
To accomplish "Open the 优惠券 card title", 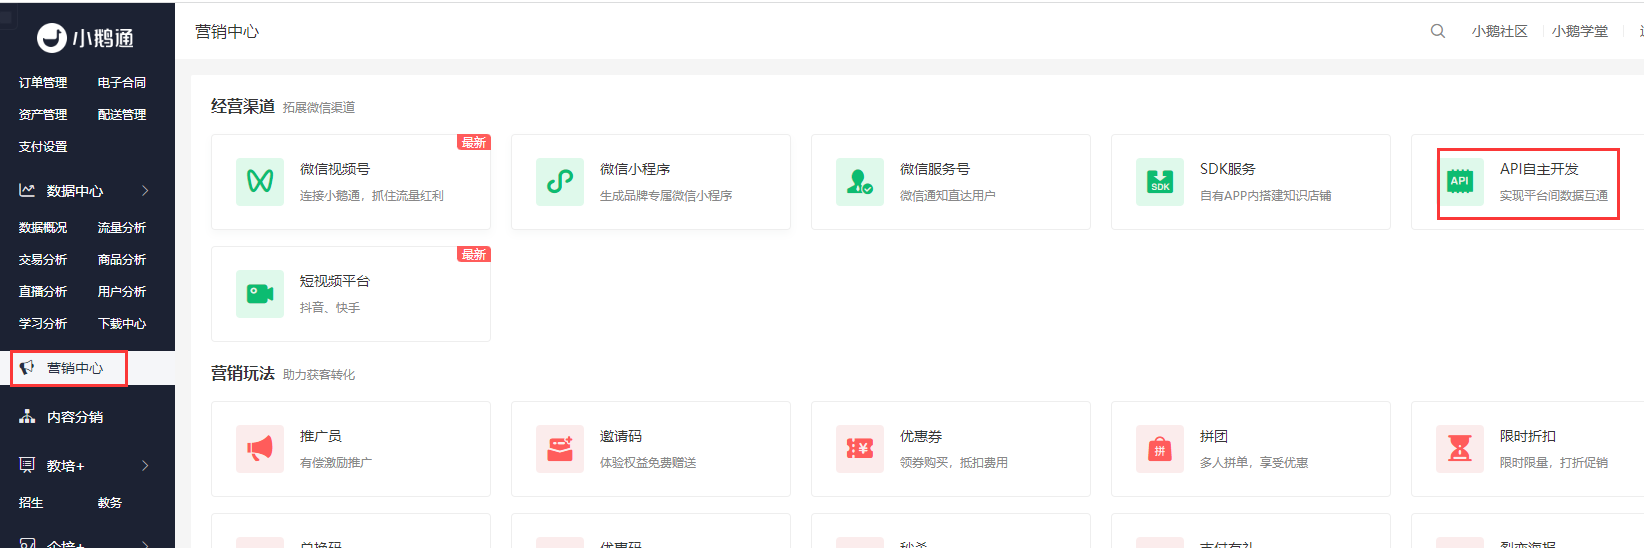I will pos(921,436).
